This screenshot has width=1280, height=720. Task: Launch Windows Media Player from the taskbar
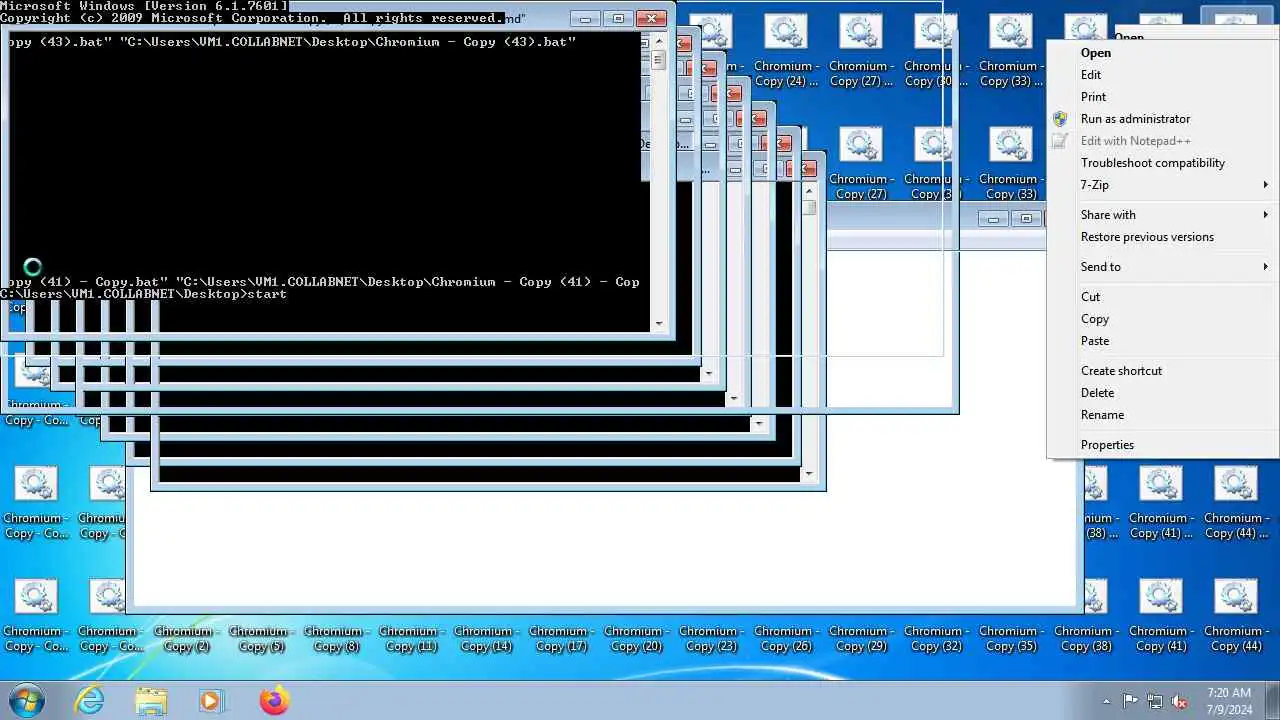(x=211, y=700)
